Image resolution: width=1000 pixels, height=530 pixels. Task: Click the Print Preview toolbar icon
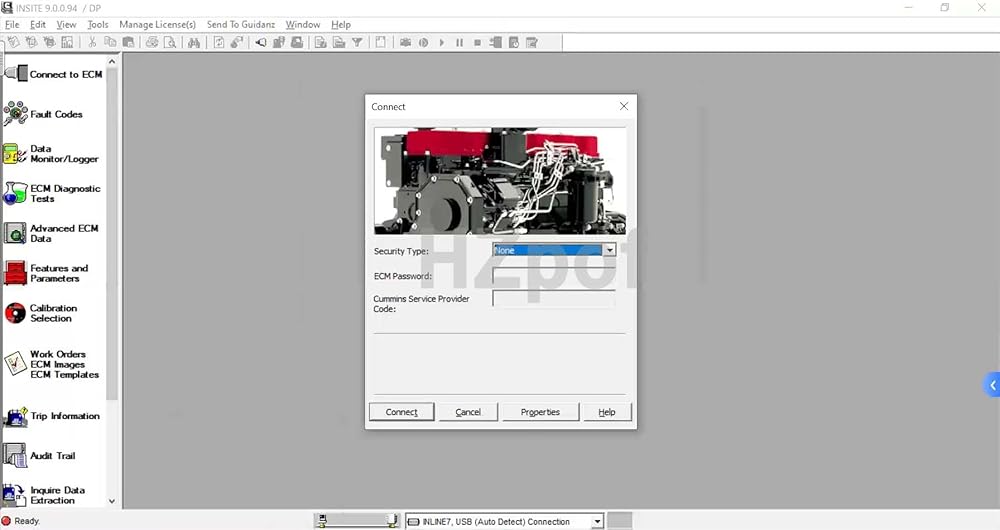coord(170,43)
